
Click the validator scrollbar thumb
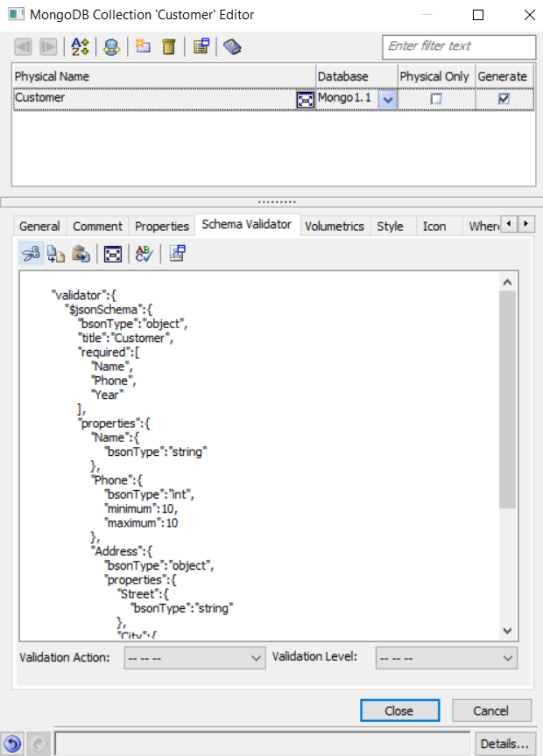pyautogui.click(x=507, y=399)
